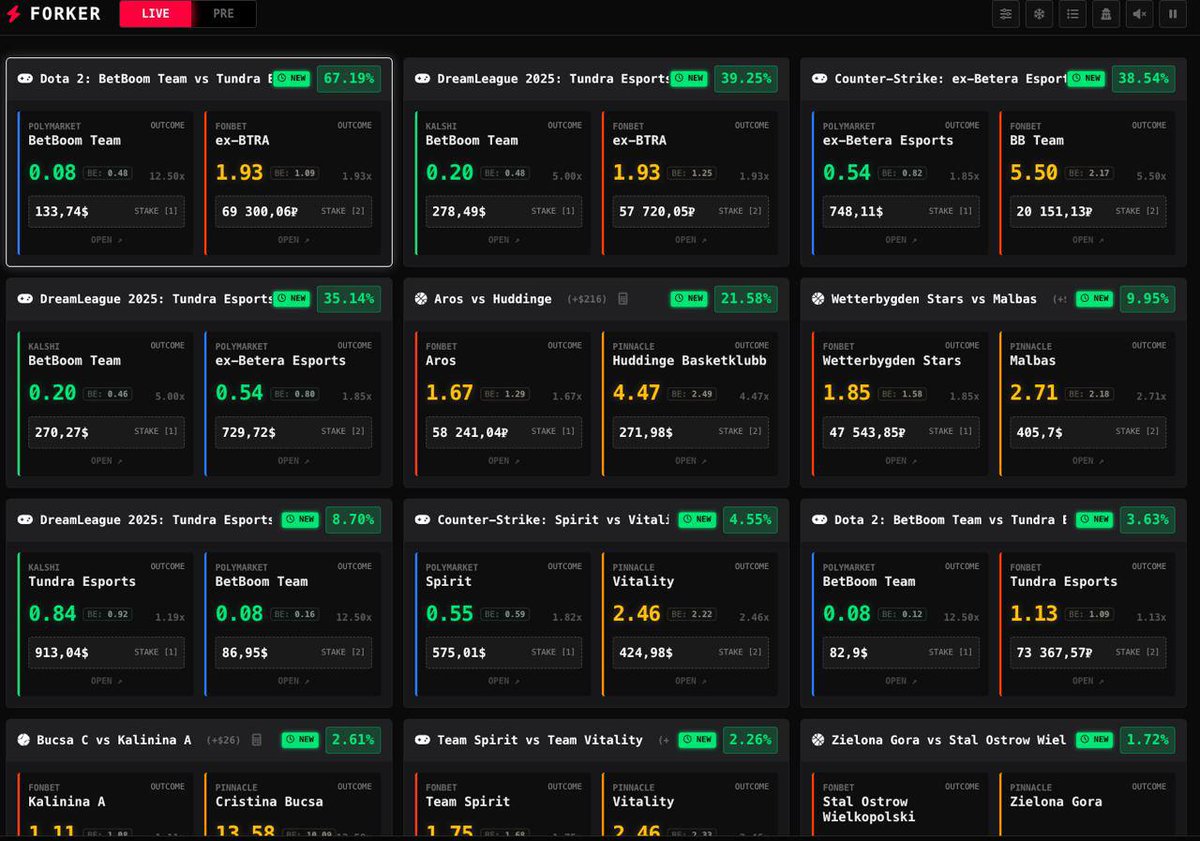The image size is (1200, 841).
Task: Click odds 1.85 for Wetterbygden Stars
Action: click(847, 393)
